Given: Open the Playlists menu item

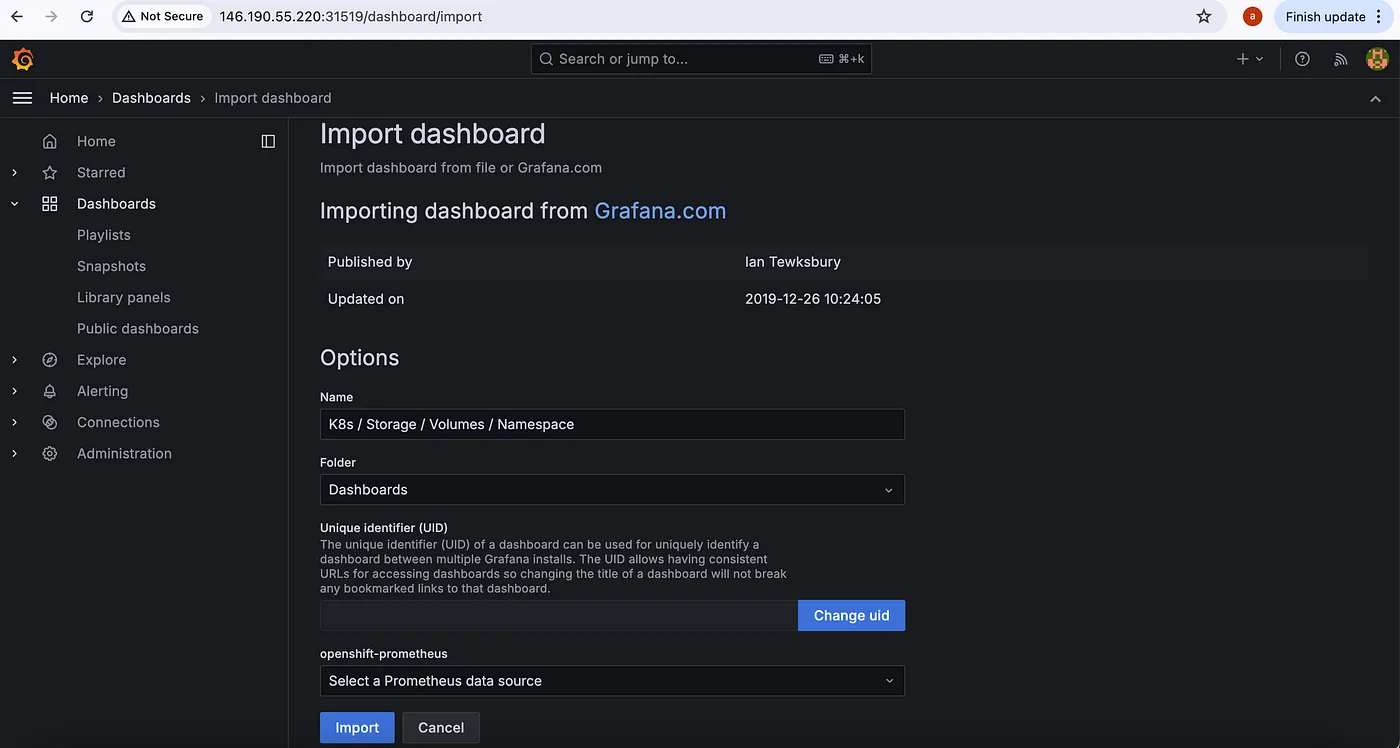Looking at the screenshot, I should [104, 235].
